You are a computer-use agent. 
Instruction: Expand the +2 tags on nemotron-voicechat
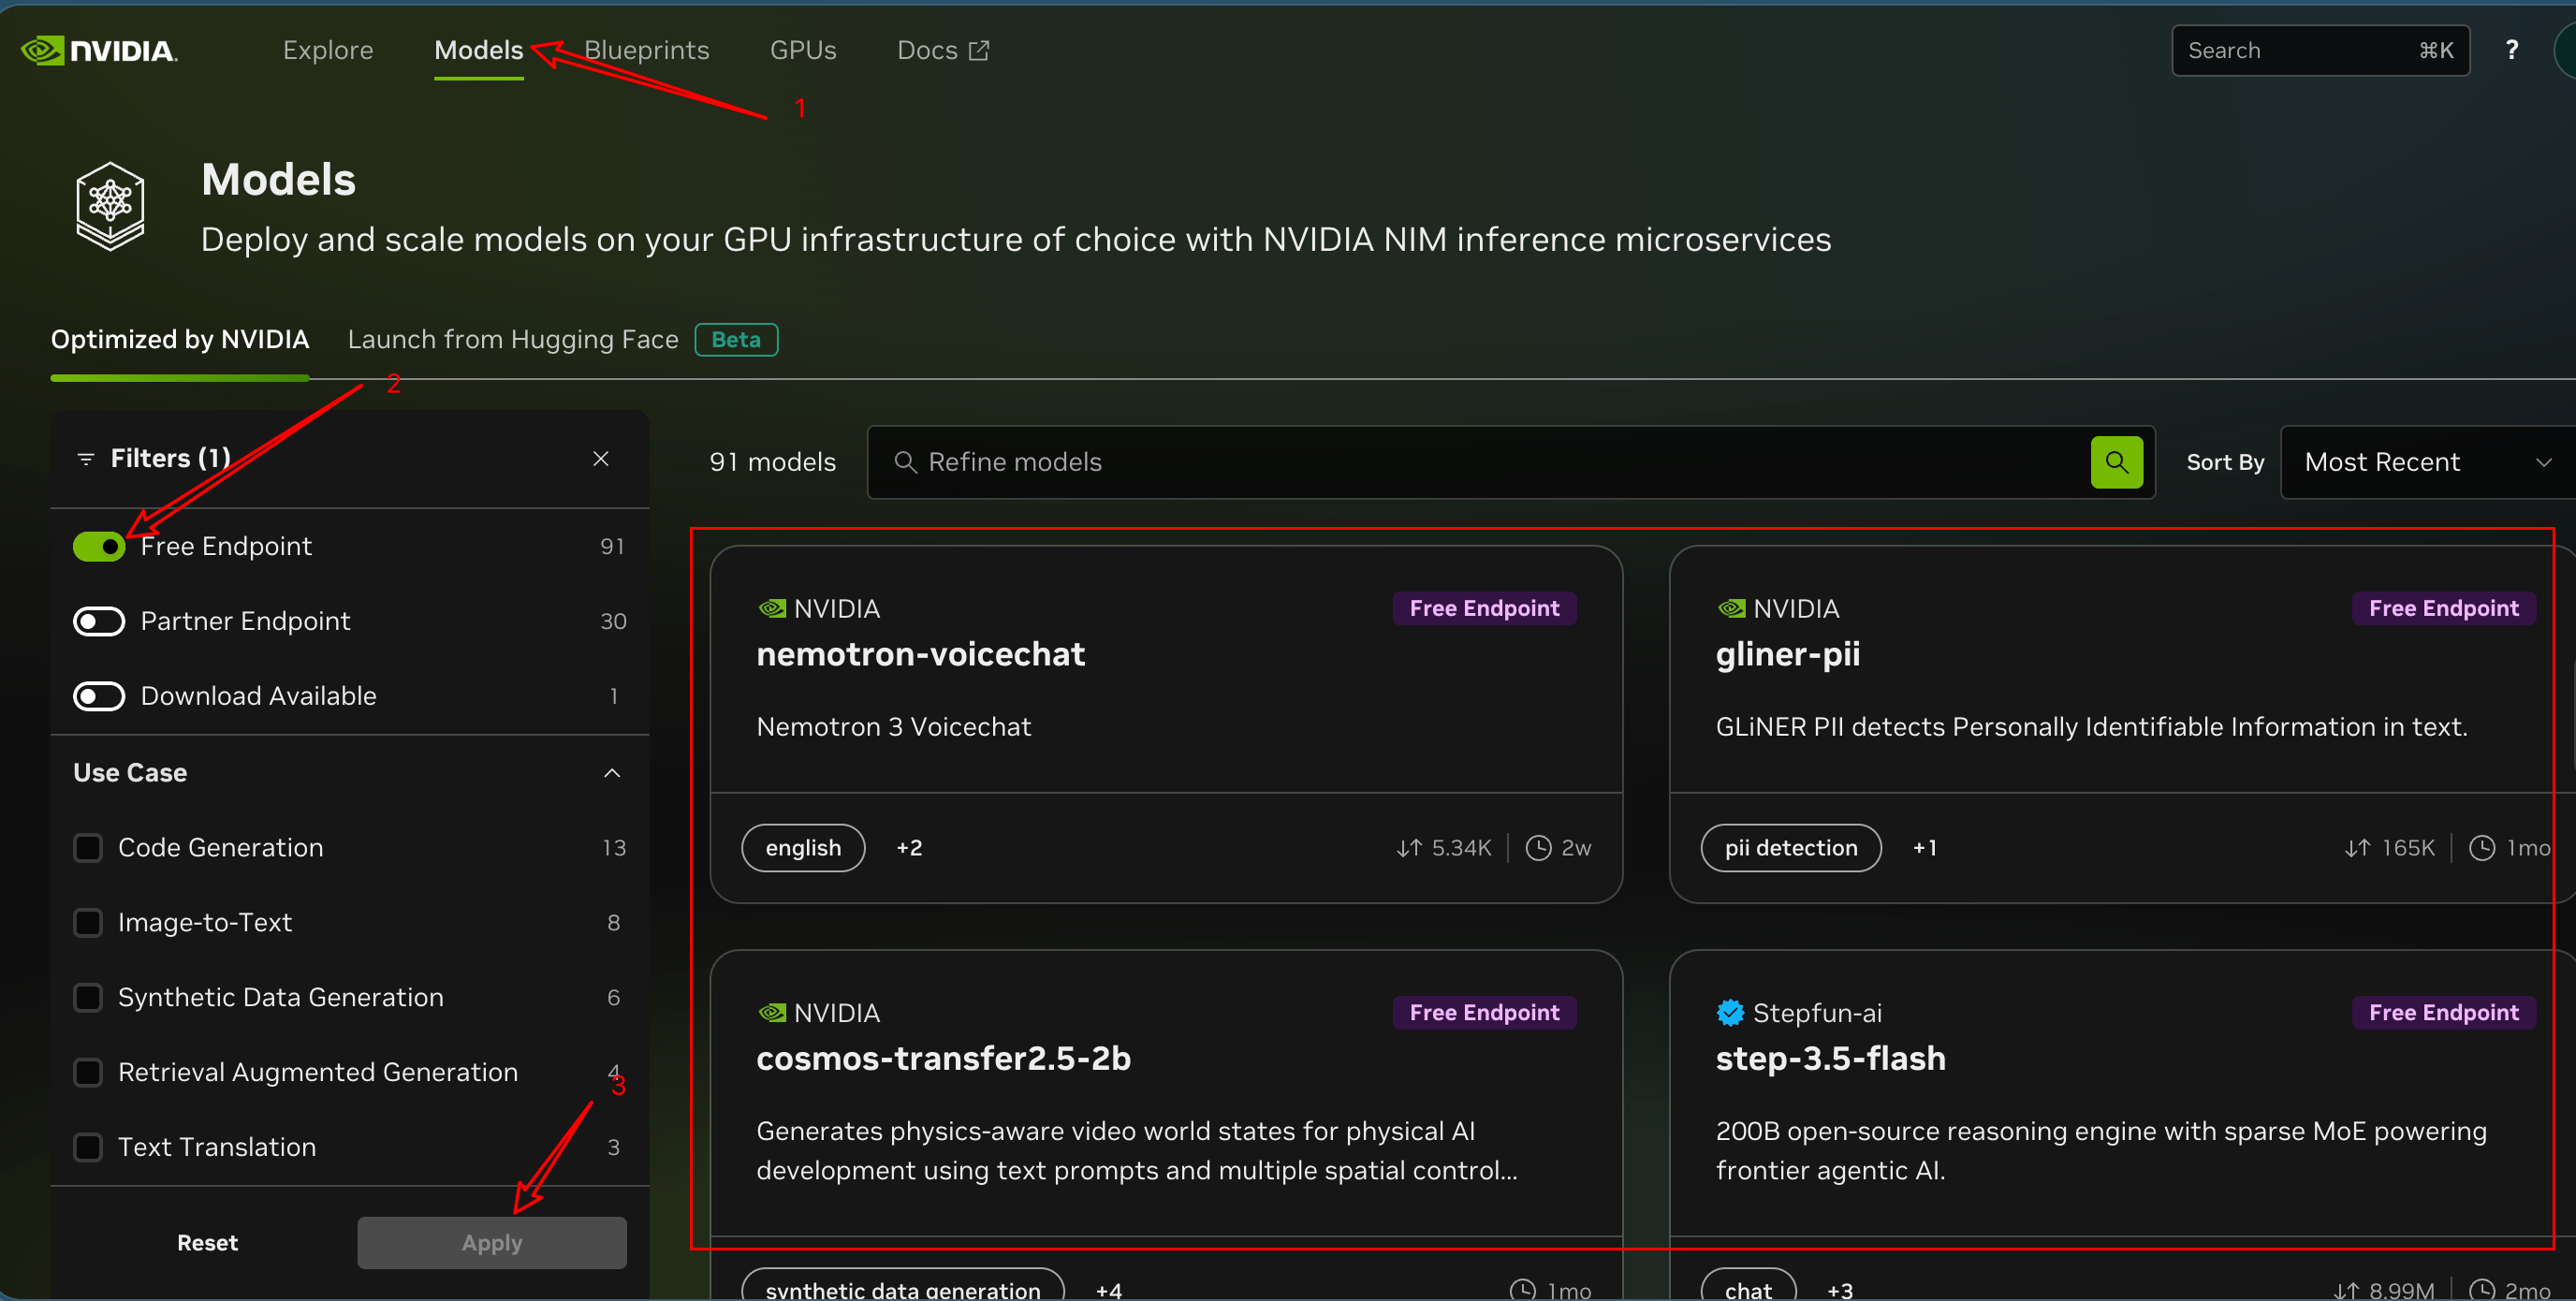[909, 848]
